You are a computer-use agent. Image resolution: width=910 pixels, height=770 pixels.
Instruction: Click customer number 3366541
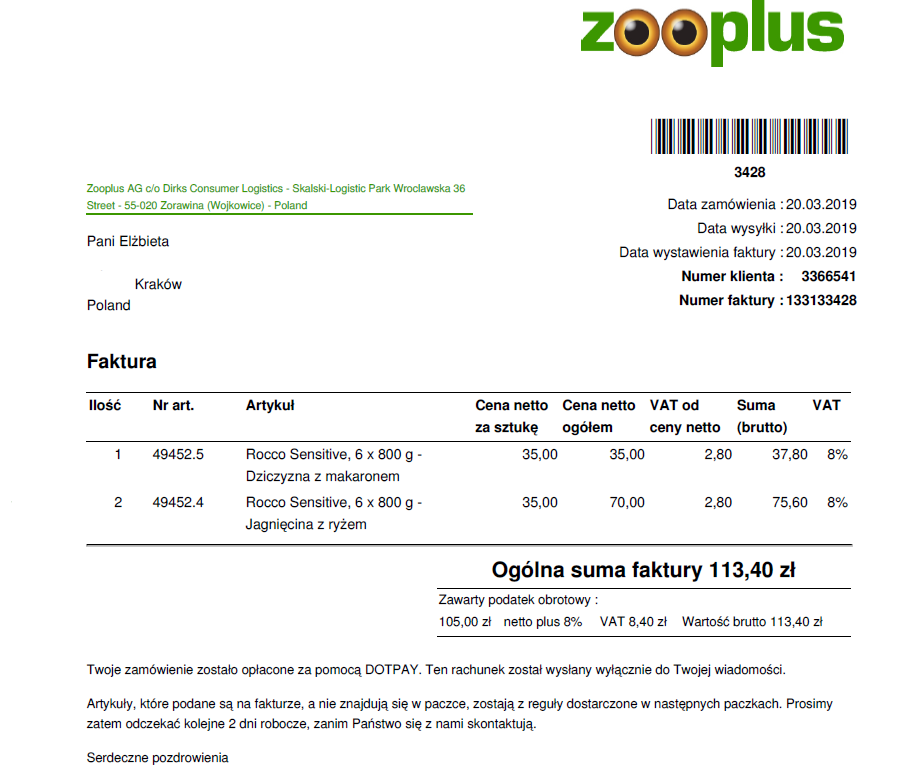point(828,276)
